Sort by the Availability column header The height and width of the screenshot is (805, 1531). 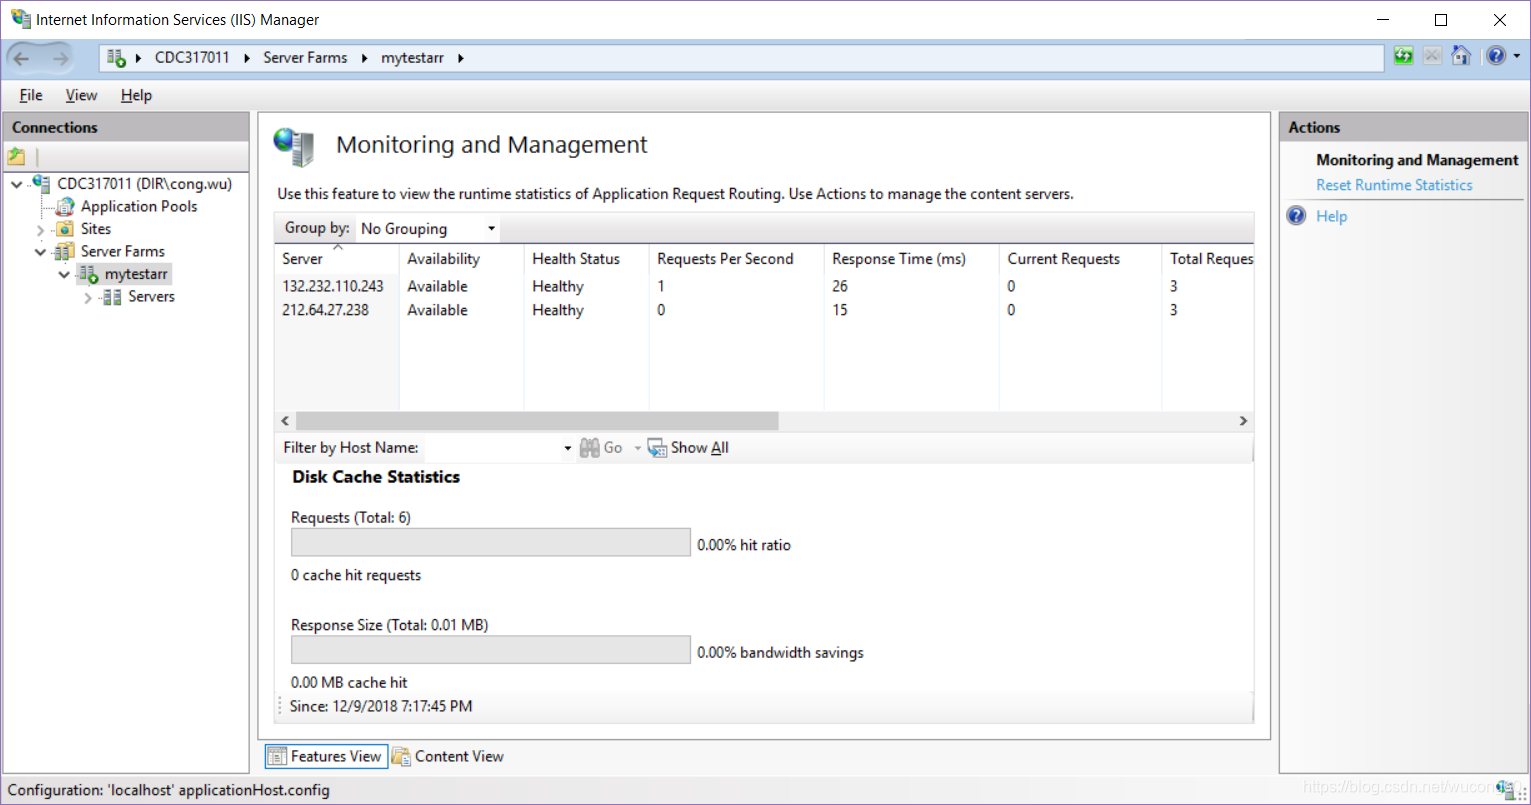[x=461, y=258]
